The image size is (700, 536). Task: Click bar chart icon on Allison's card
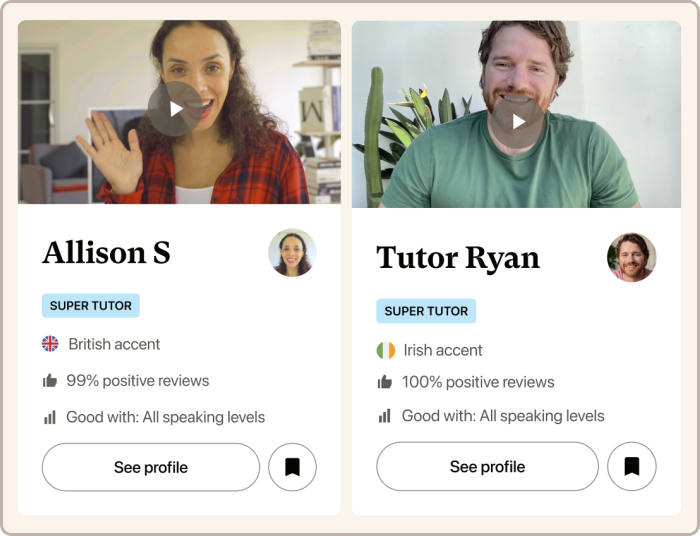(x=50, y=417)
